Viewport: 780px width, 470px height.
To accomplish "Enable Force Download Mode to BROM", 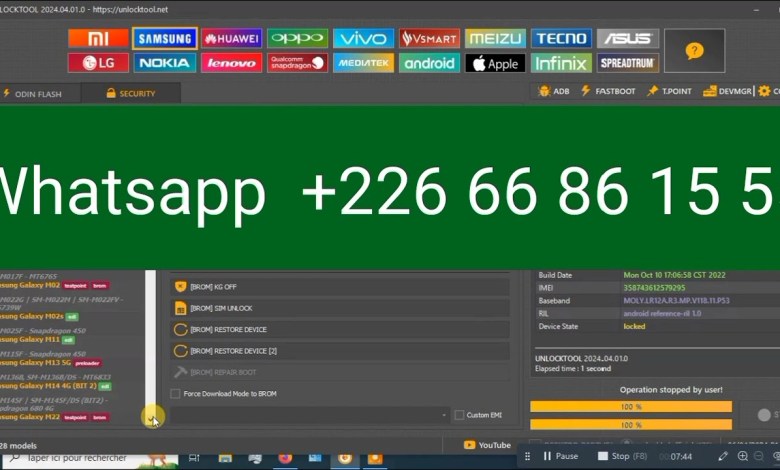I will click(176, 393).
